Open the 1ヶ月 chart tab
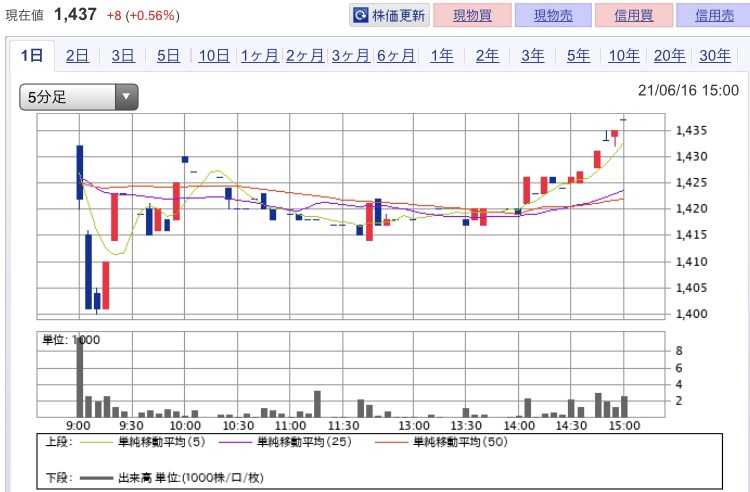The image size is (750, 492). click(260, 56)
